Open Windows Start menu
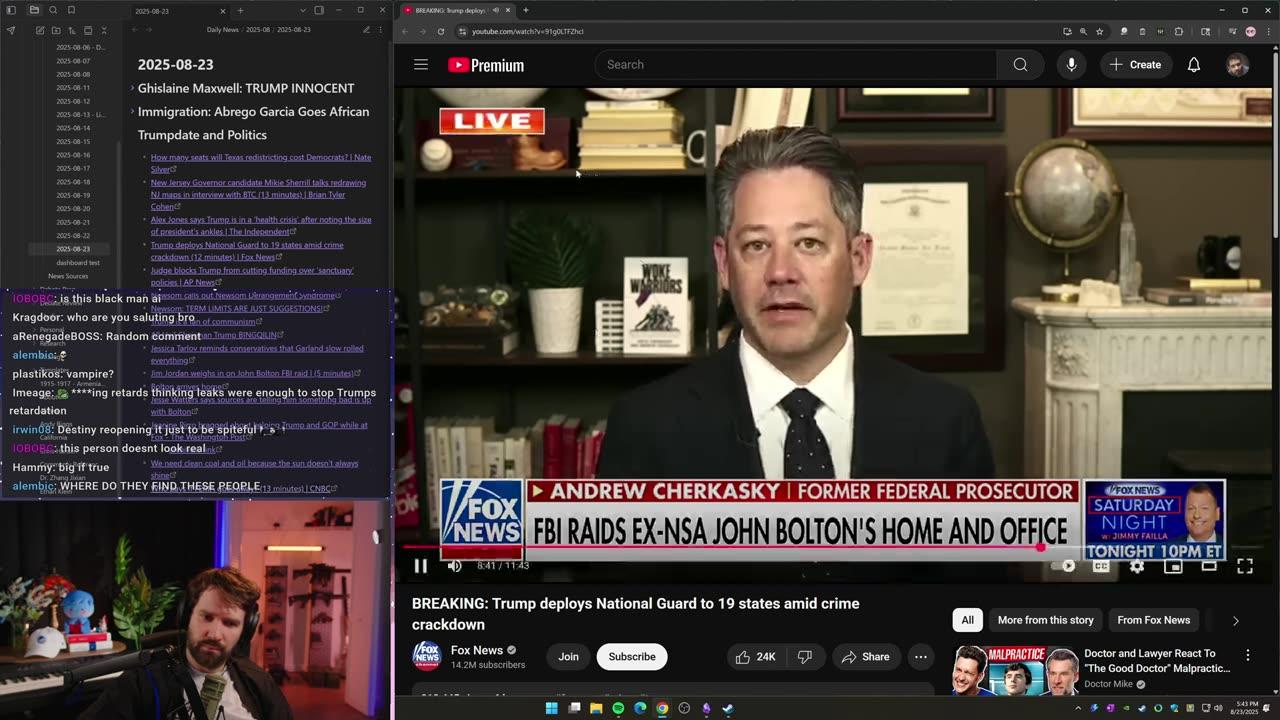Image resolution: width=1280 pixels, height=720 pixels. pyautogui.click(x=551, y=709)
